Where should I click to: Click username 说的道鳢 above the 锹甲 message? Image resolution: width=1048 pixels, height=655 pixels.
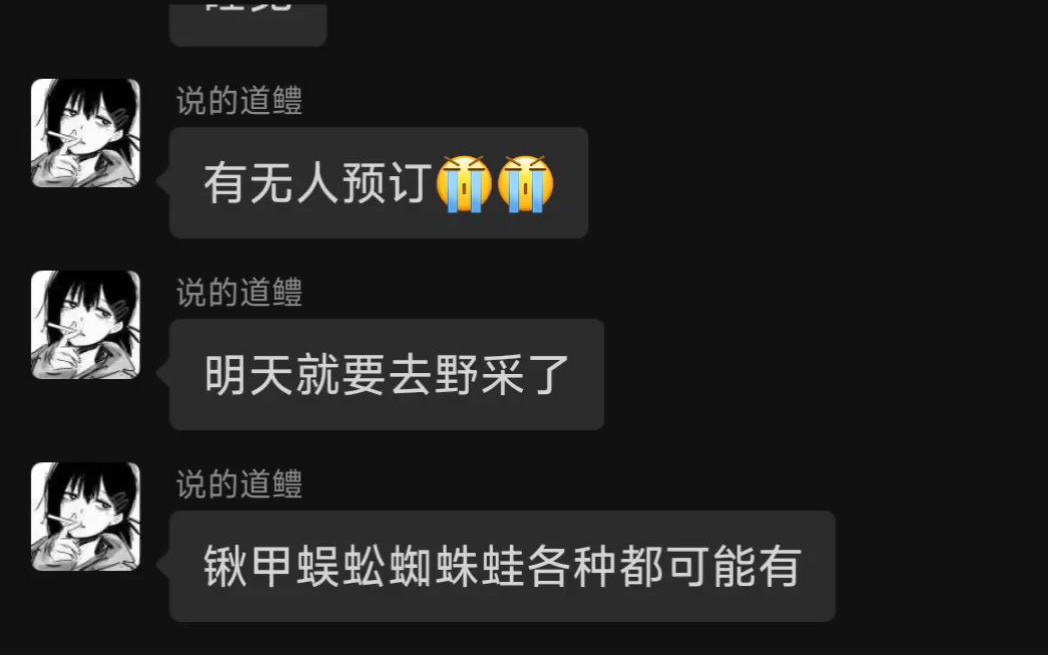[x=239, y=485]
